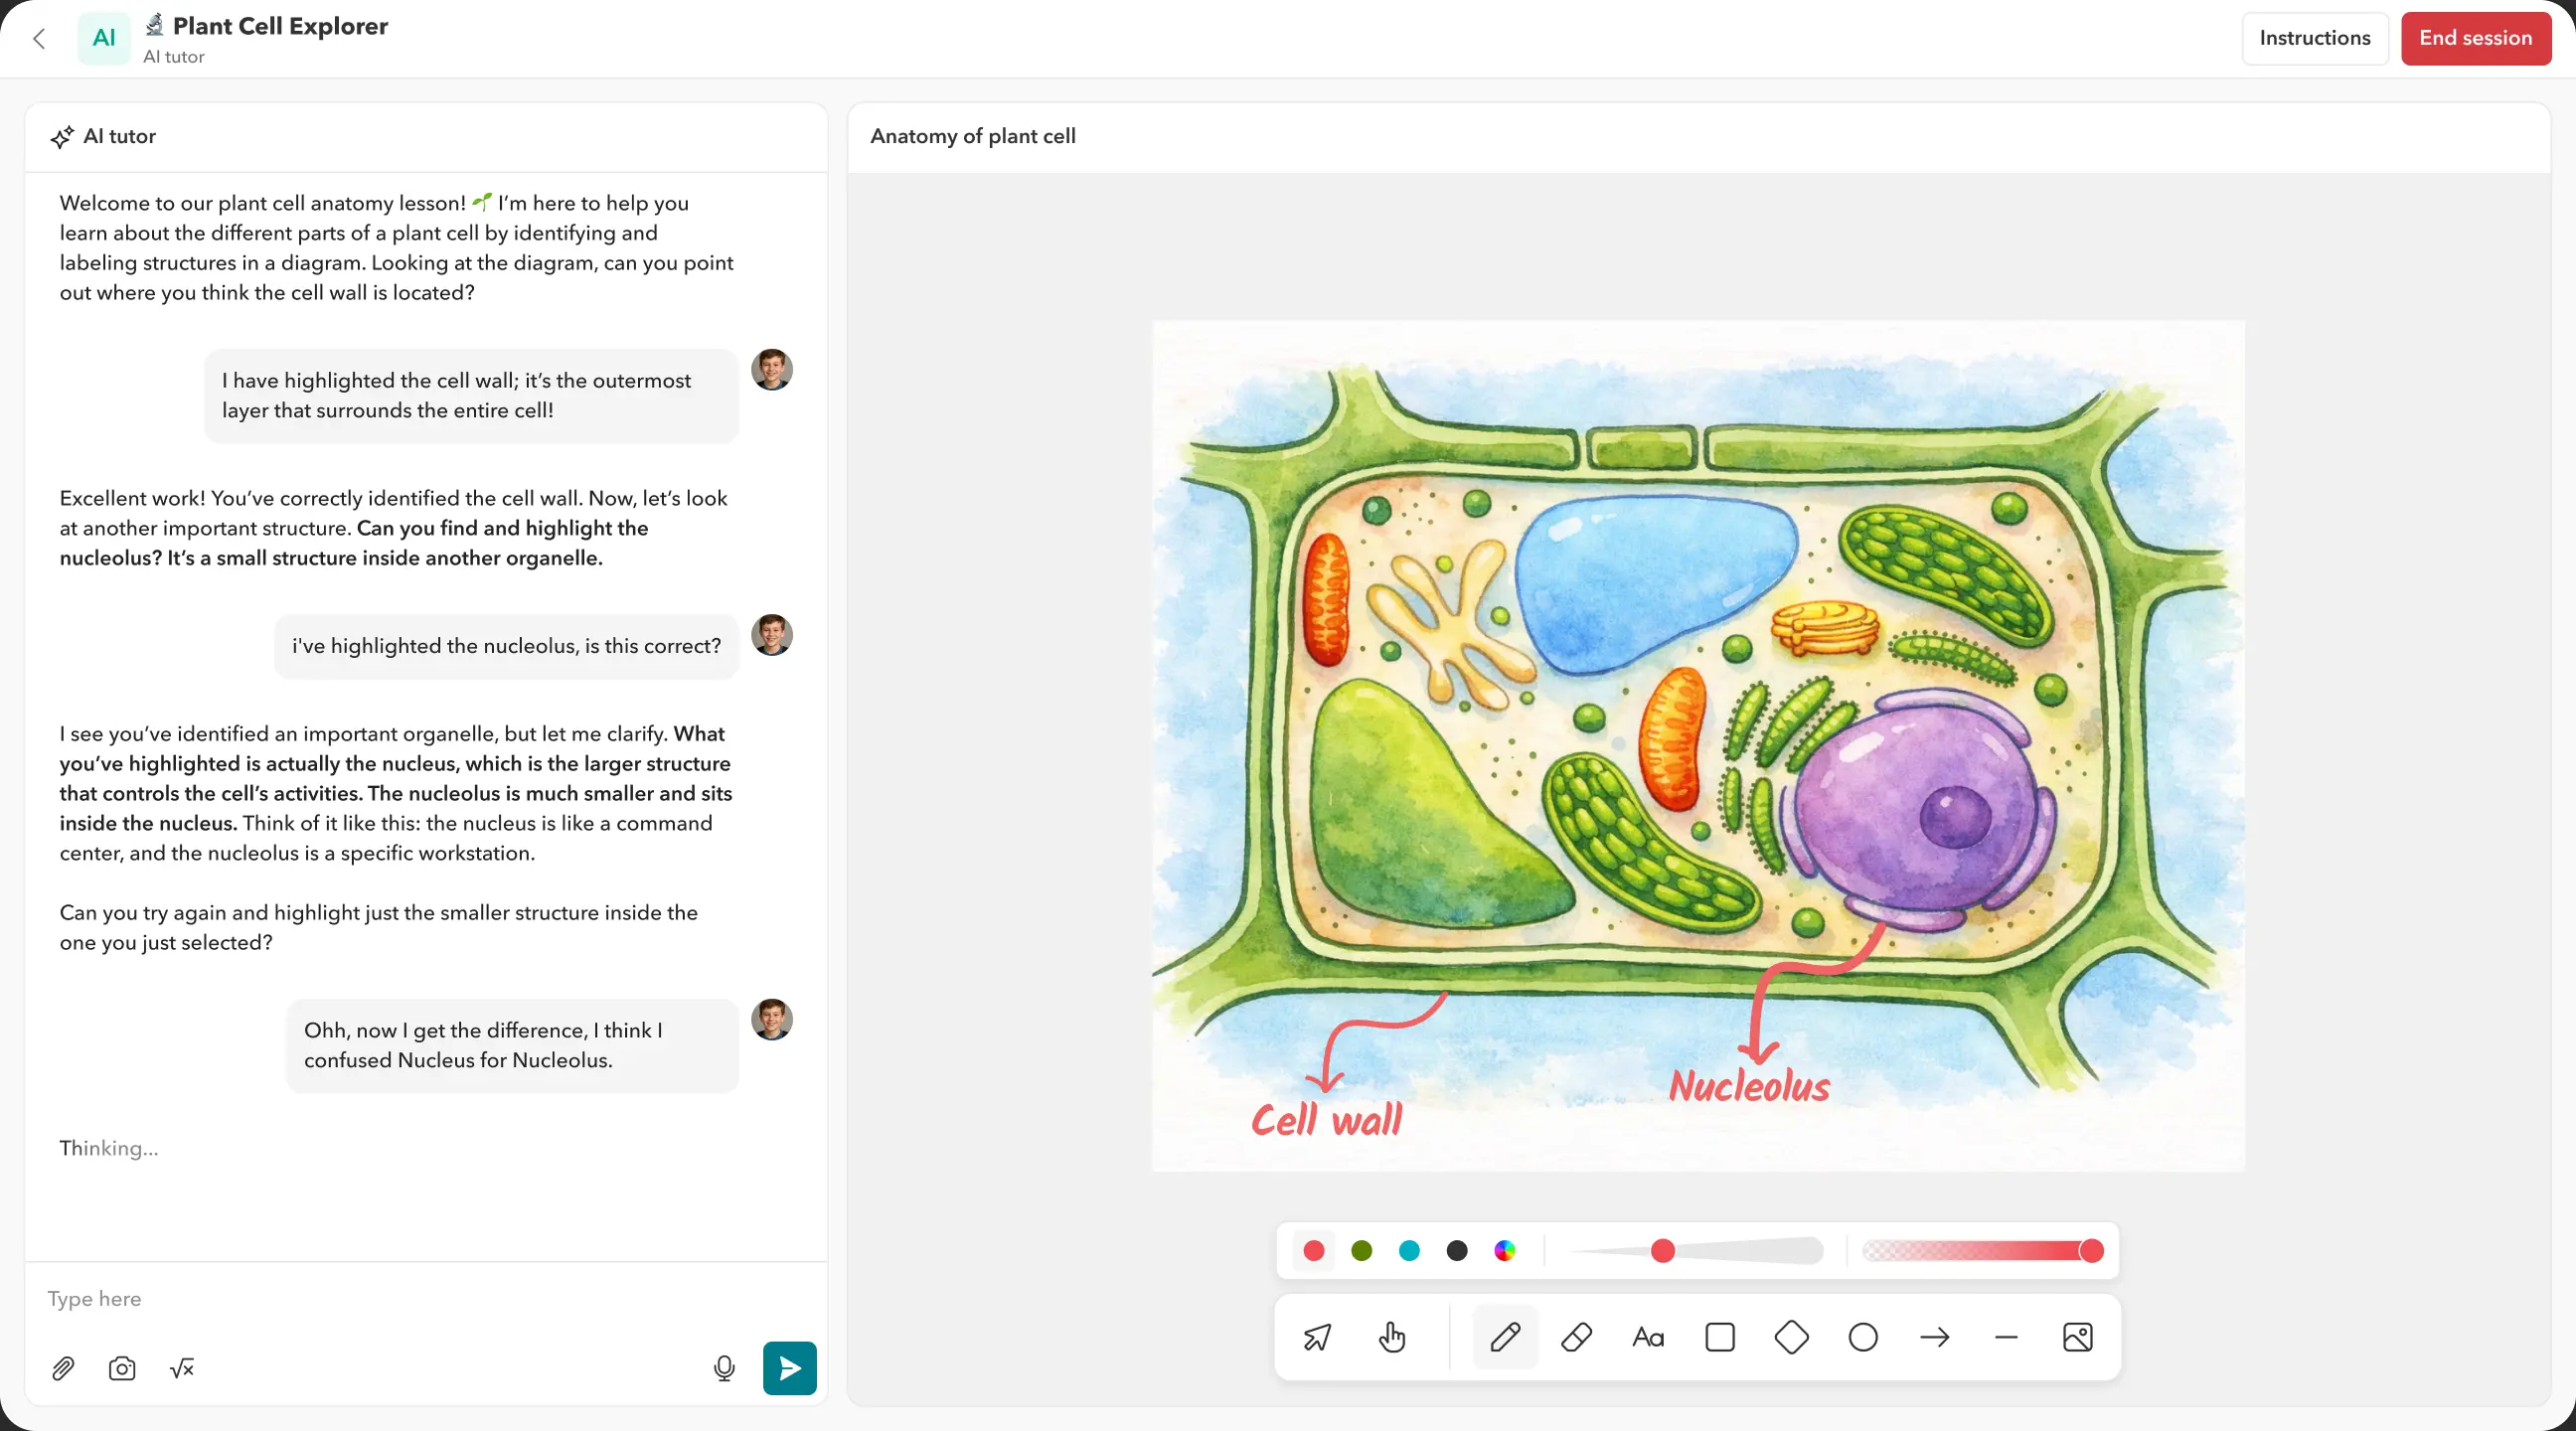
Task: Insert an image with the picture icon
Action: (2078, 1337)
